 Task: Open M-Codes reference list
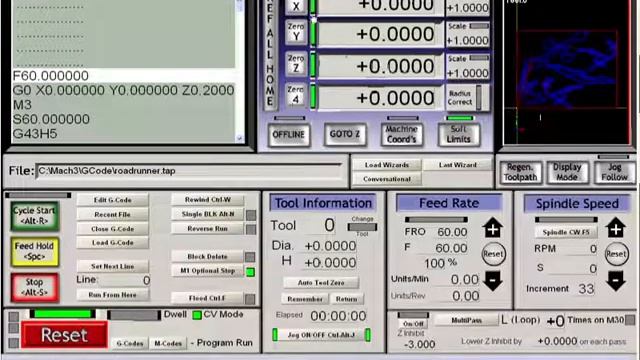tap(168, 343)
